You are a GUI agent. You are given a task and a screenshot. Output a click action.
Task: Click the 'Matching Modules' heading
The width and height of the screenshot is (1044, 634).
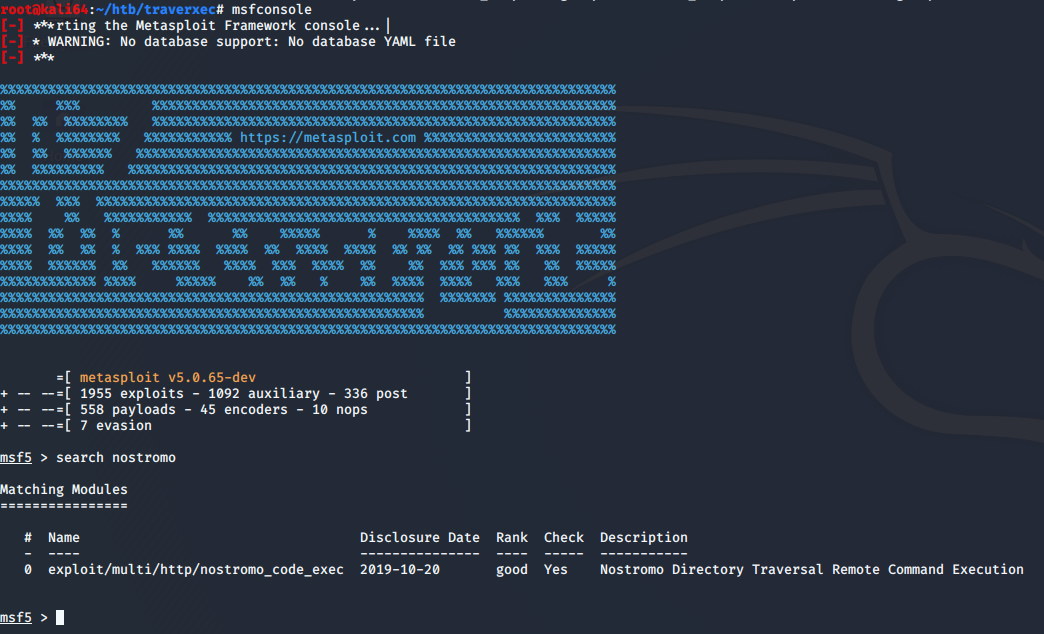[x=64, y=489]
